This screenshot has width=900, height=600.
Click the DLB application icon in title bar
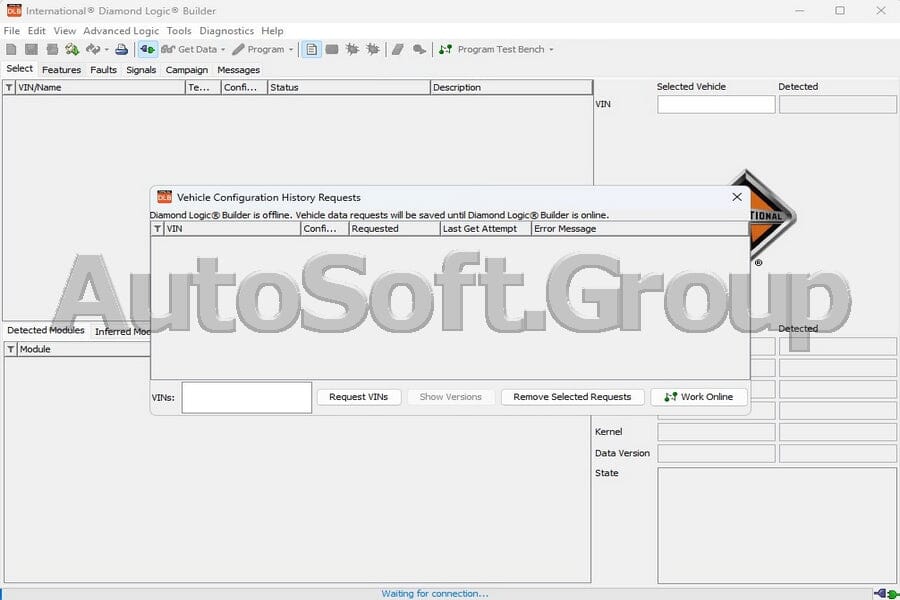12,10
